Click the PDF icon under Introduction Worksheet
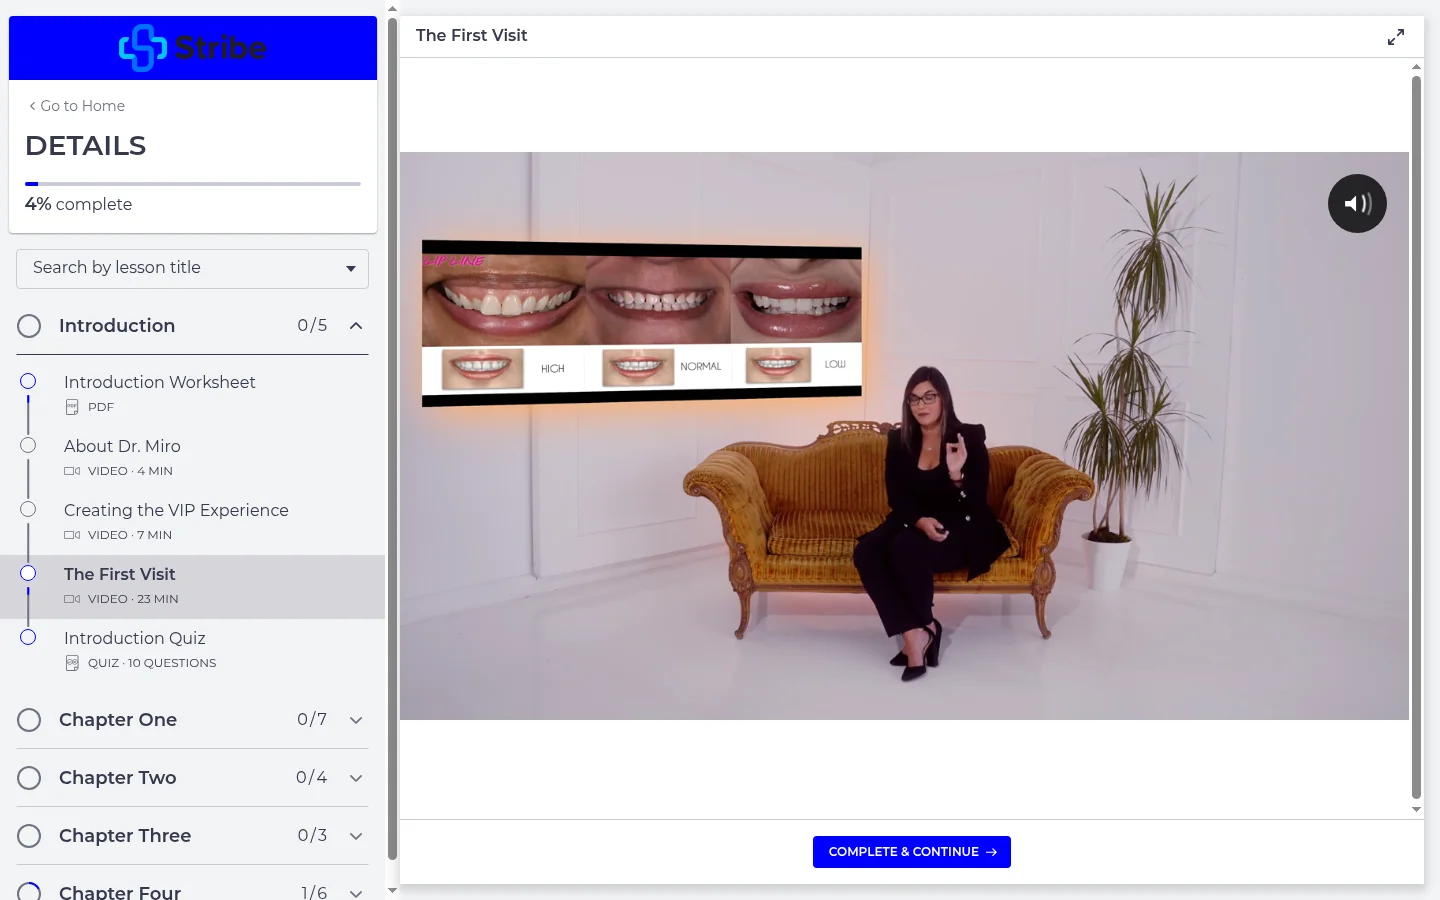The width and height of the screenshot is (1440, 900). tap(72, 407)
